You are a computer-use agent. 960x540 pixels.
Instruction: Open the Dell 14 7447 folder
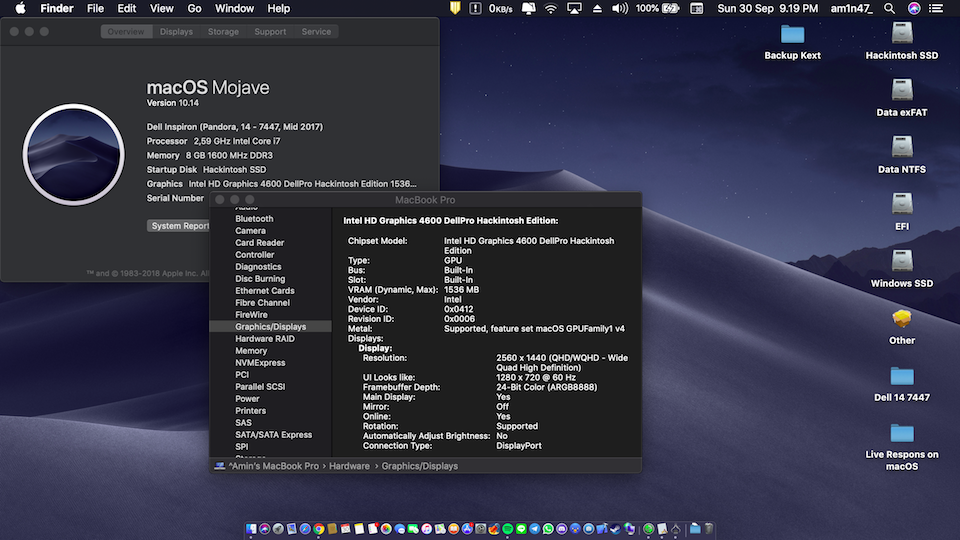[x=901, y=377]
